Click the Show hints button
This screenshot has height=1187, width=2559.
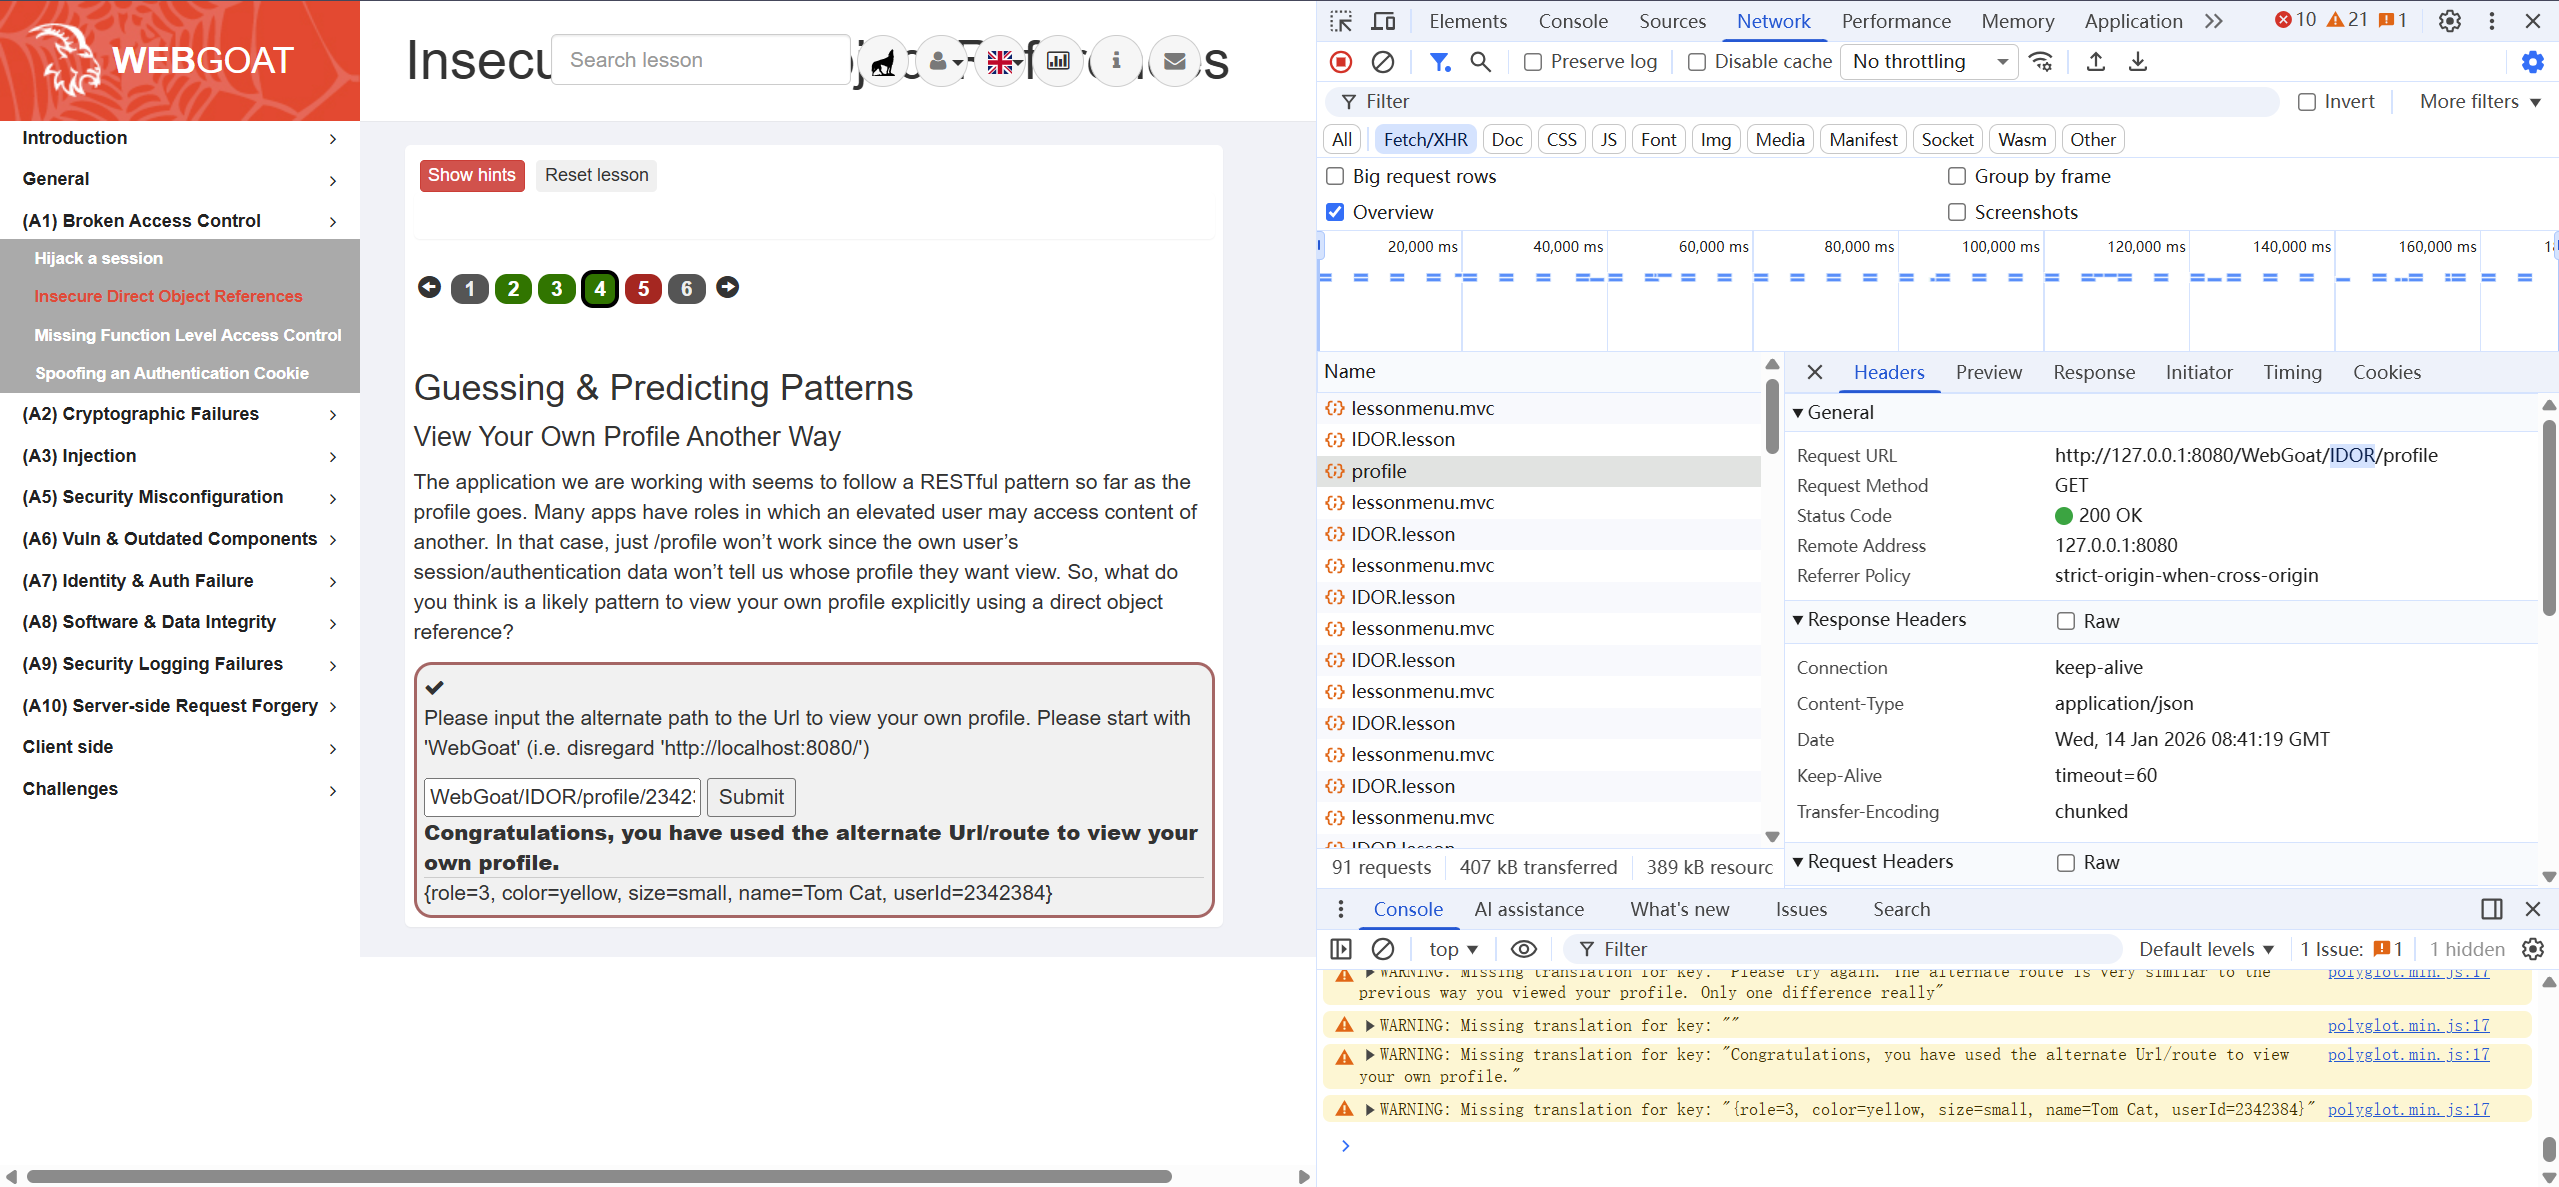(x=471, y=175)
